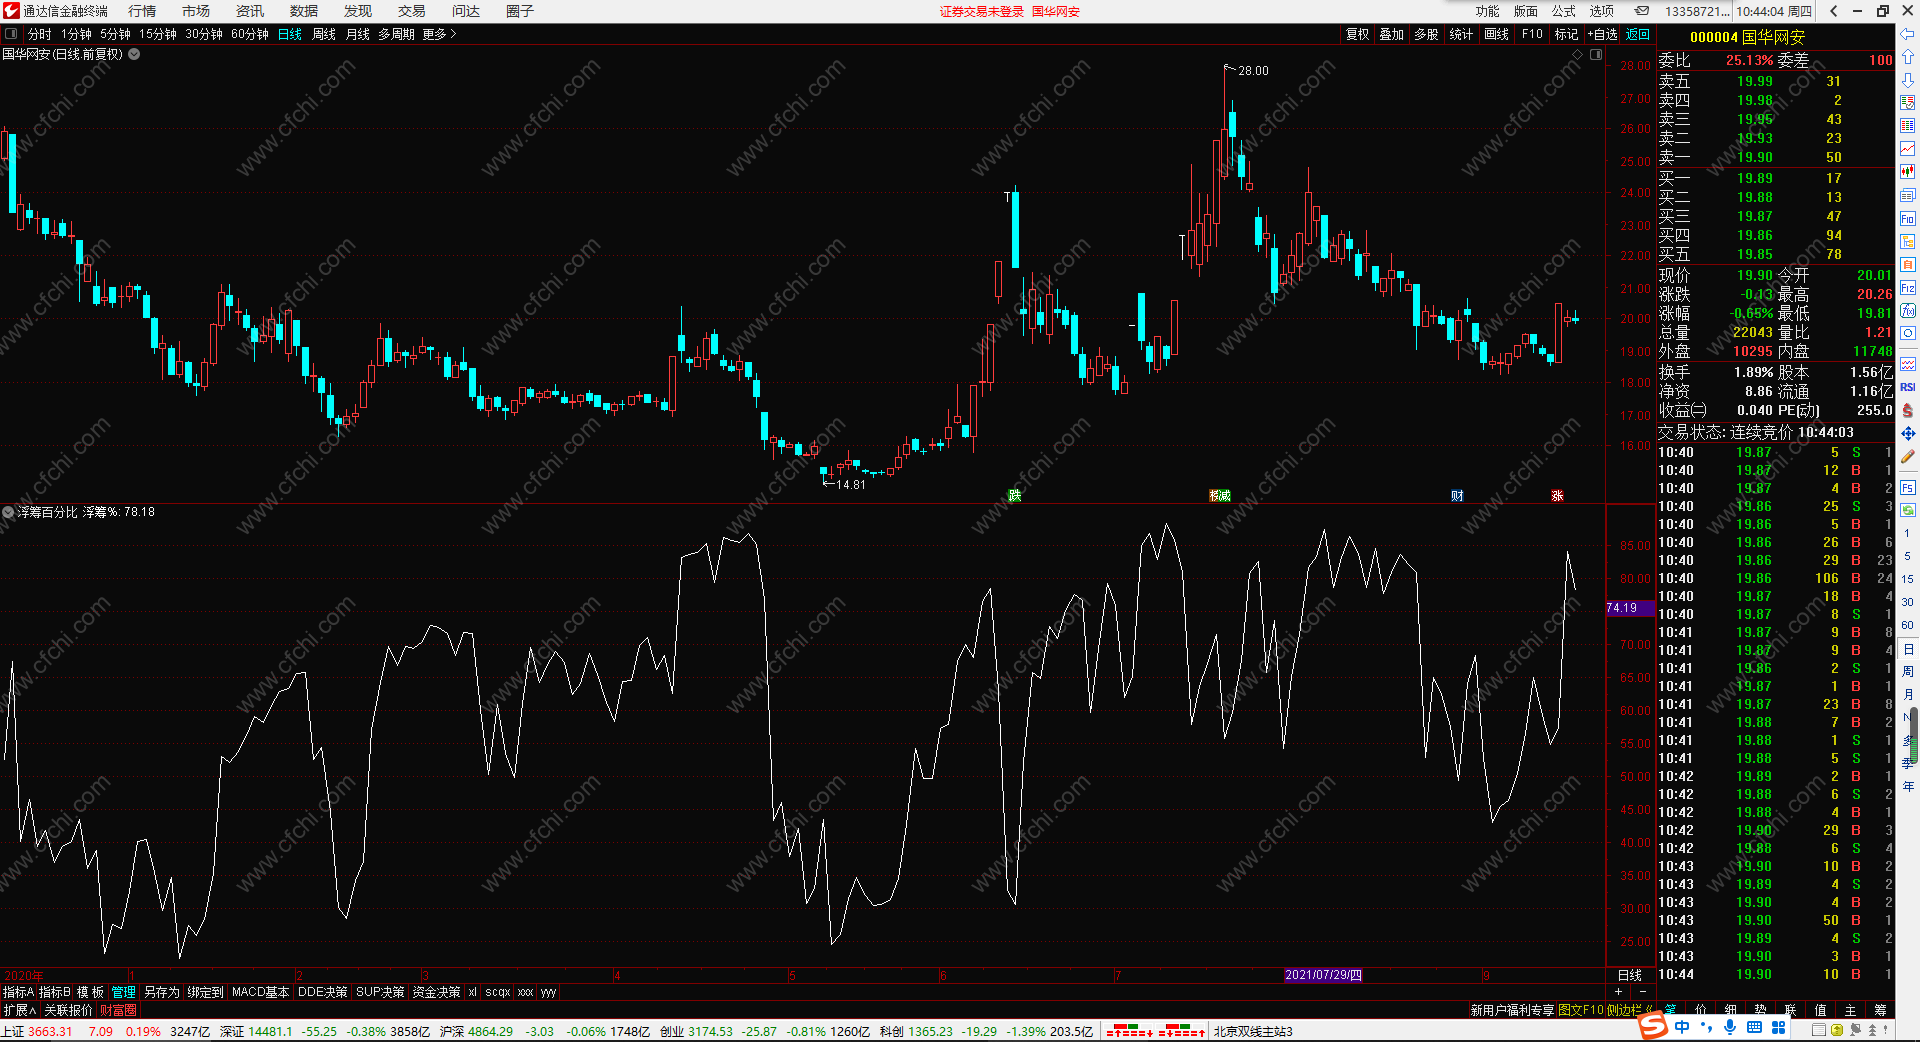Click the +自选 add to watchlist button
Viewport: 1920px width, 1042px height.
click(1602, 34)
